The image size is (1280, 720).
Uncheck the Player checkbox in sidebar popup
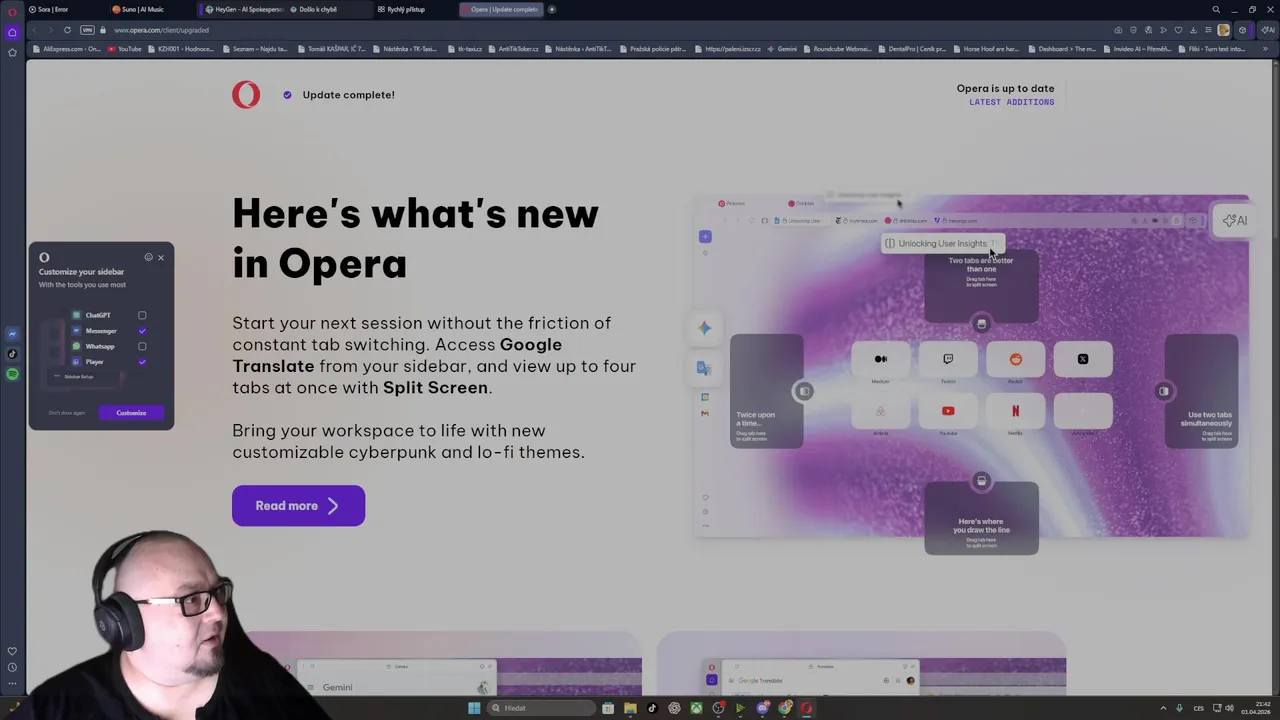coord(142,362)
